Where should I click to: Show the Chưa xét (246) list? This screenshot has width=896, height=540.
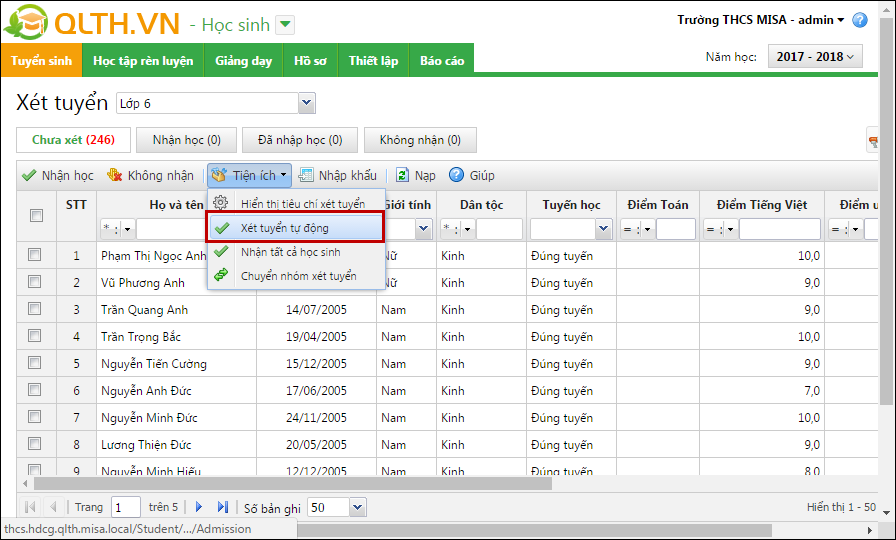(x=73, y=140)
